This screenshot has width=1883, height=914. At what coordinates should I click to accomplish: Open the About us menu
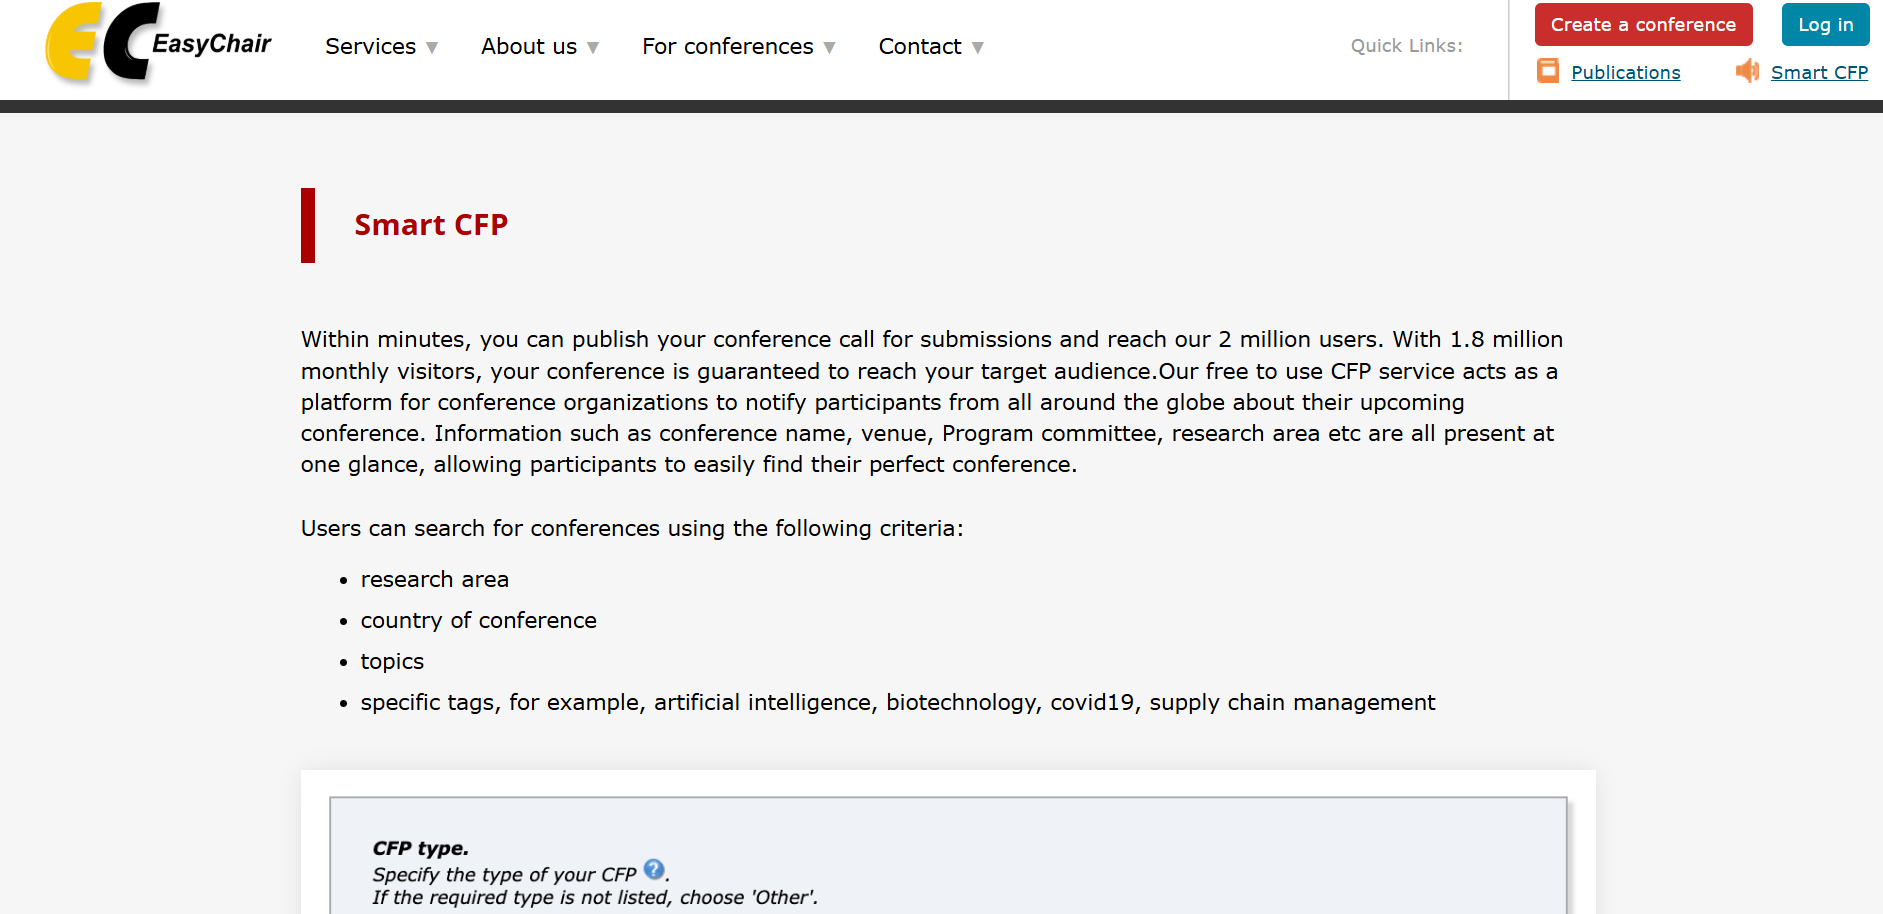[x=528, y=47]
